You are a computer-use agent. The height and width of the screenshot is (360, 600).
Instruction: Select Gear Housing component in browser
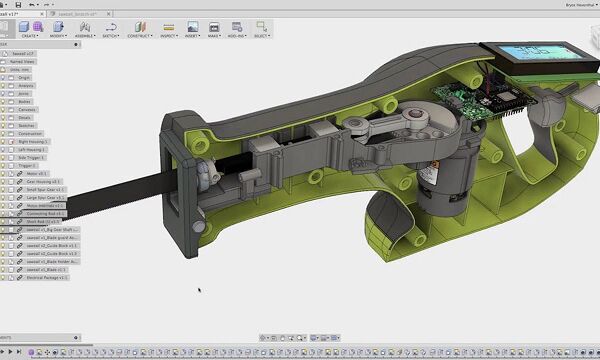43,182
